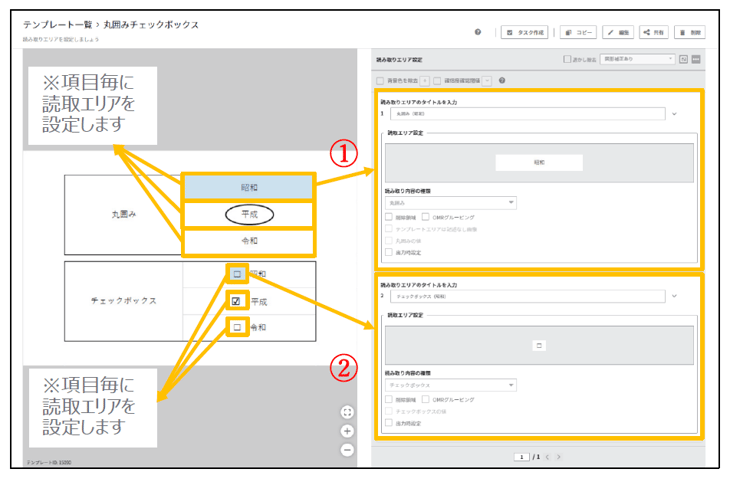Click テンプレート一覧 breadcrumb link
Image resolution: width=730 pixels, height=482 pixels.
[x=58, y=24]
